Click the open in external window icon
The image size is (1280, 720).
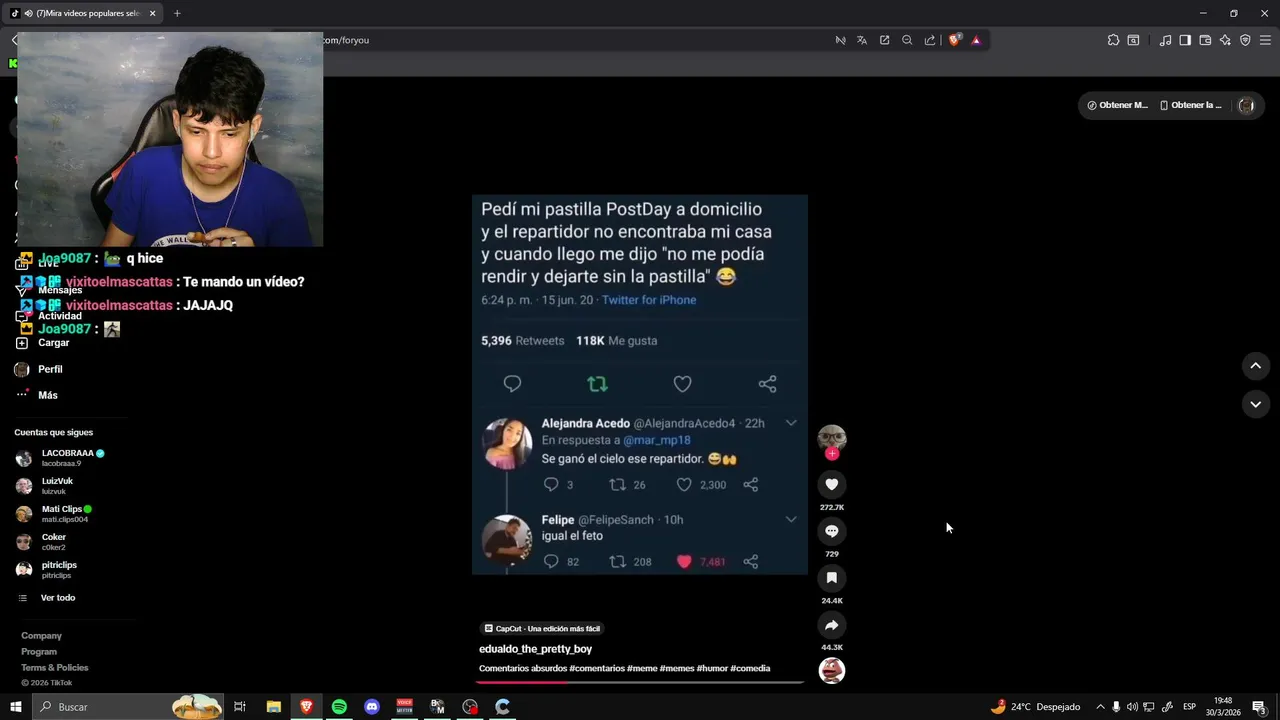click(x=884, y=40)
